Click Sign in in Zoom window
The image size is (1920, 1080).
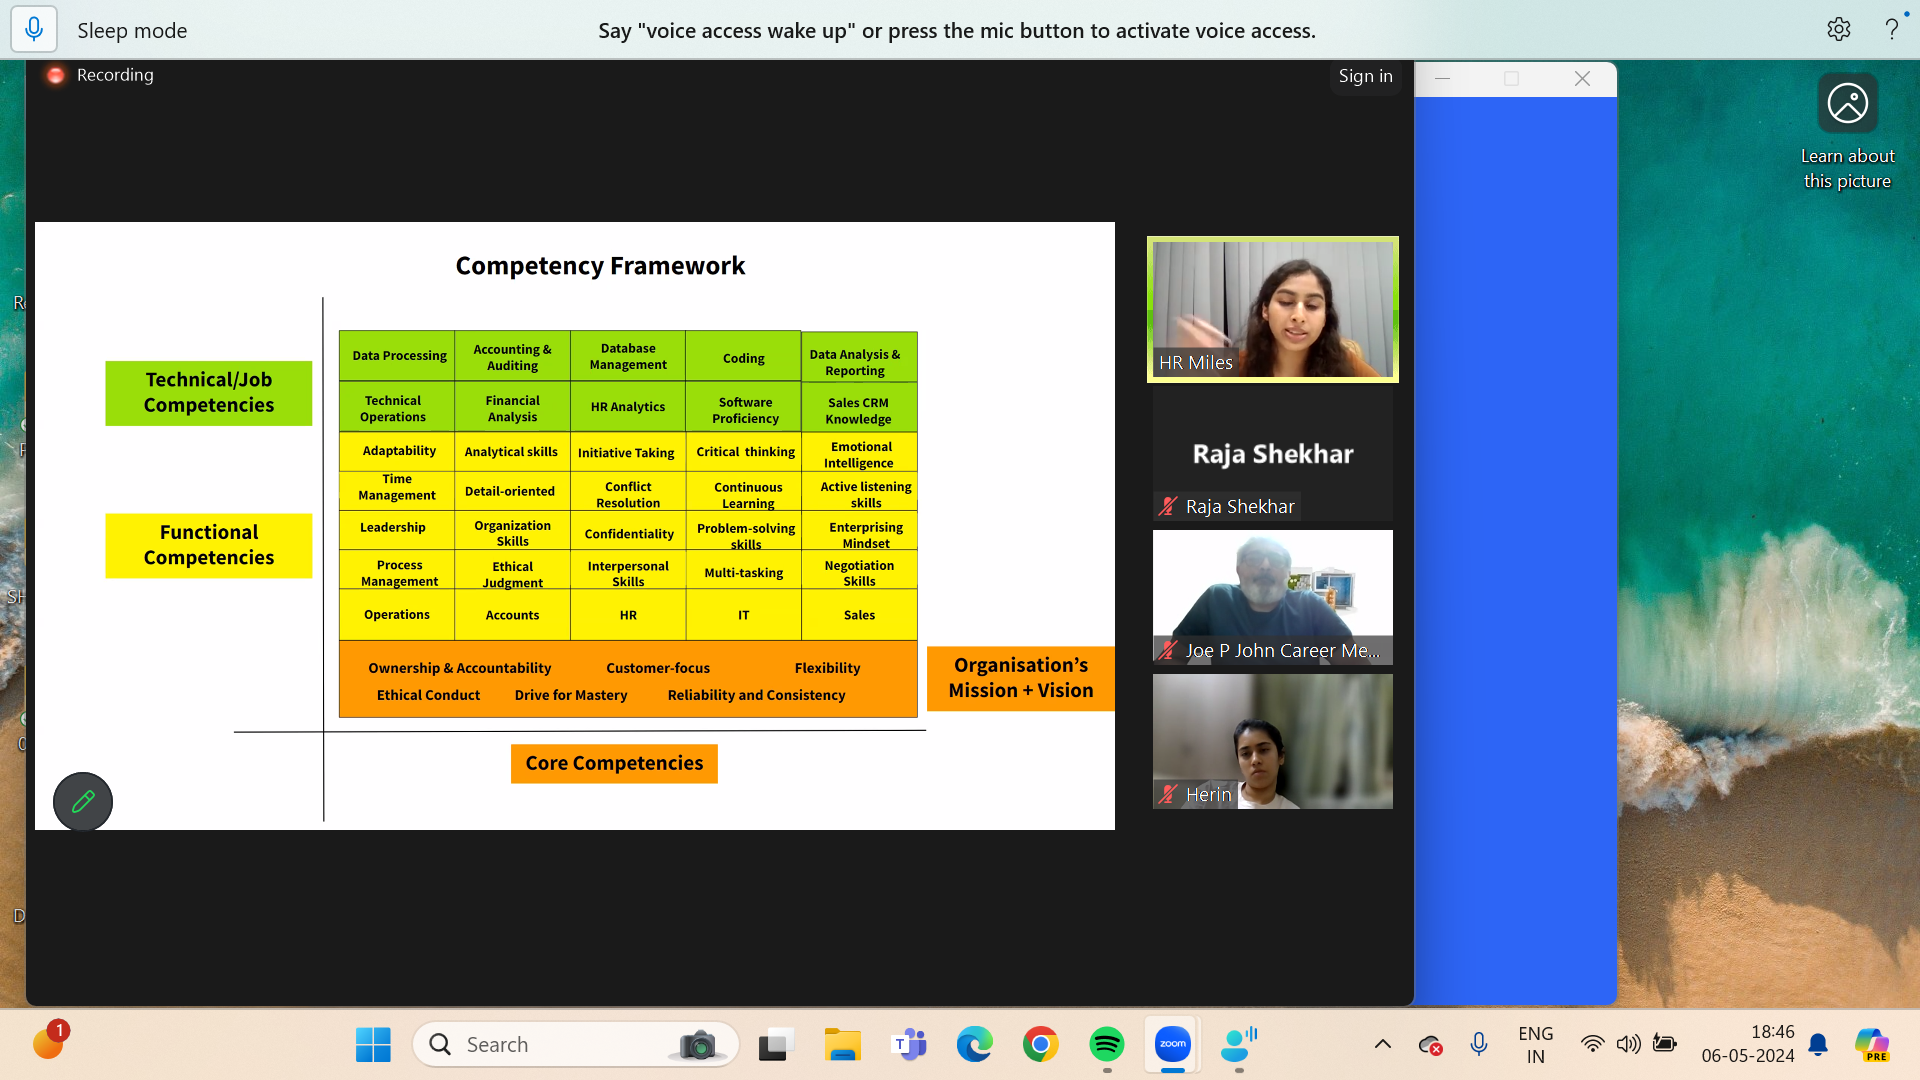[1365, 76]
